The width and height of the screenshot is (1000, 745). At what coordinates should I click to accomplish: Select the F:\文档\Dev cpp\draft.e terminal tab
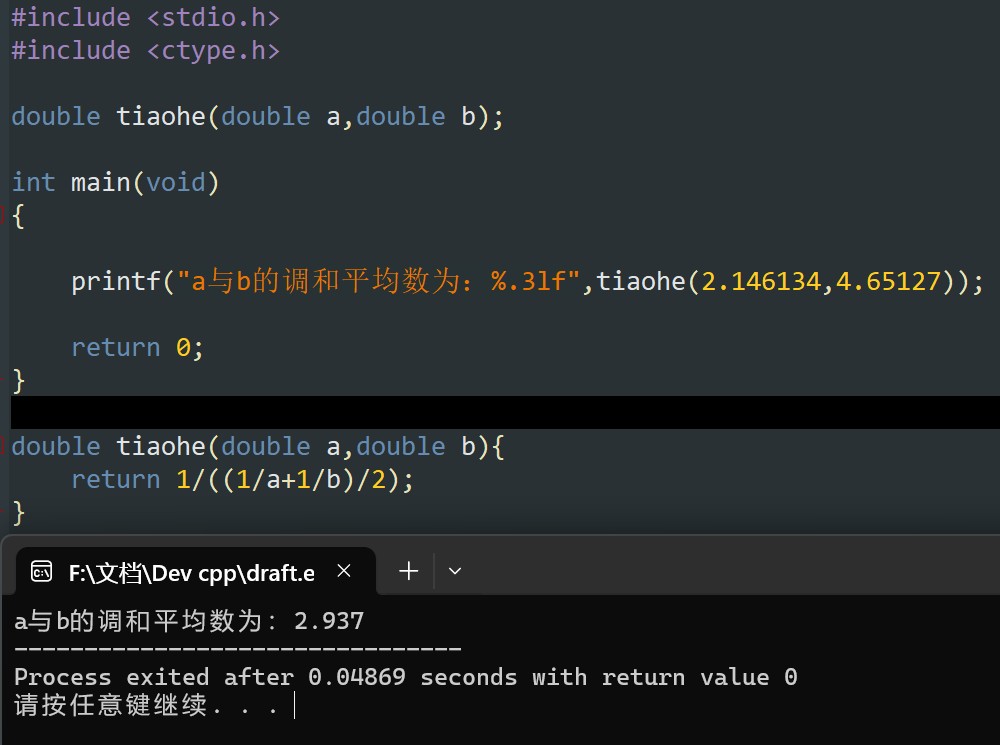tap(195, 571)
